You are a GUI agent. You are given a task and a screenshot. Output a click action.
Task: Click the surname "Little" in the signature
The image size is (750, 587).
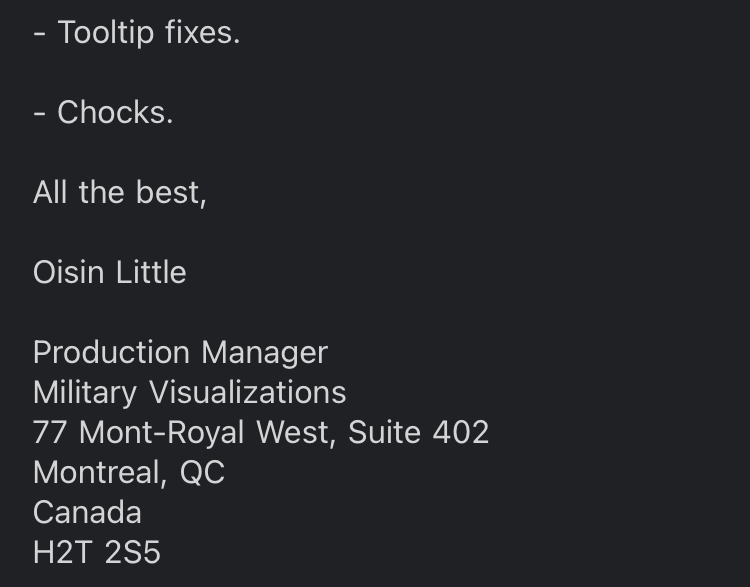(x=151, y=273)
